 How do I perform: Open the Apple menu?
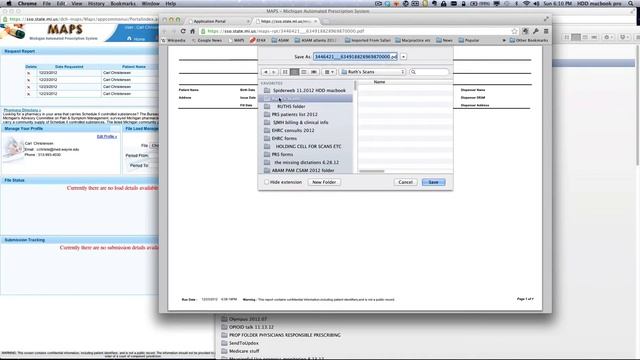point(9,3)
